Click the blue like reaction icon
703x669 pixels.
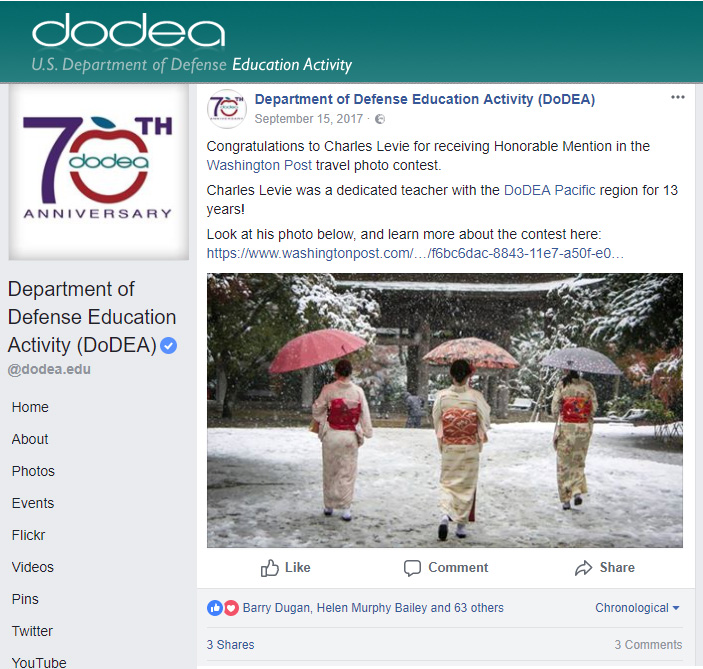(215, 608)
